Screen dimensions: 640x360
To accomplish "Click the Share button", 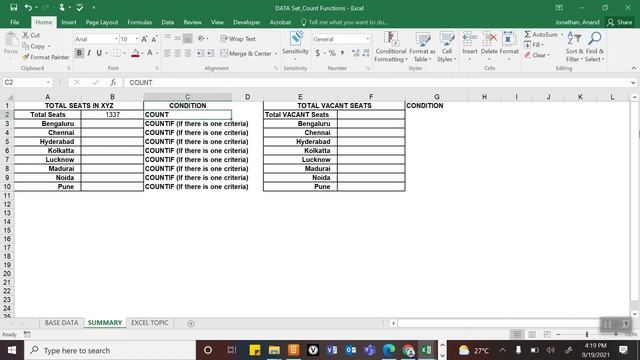I will point(619,22).
